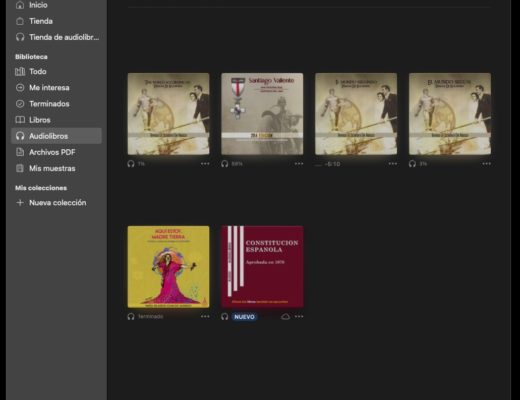This screenshot has width=520, height=400.
Task: Open the Constitución Española audiobook cover
Action: [262, 267]
